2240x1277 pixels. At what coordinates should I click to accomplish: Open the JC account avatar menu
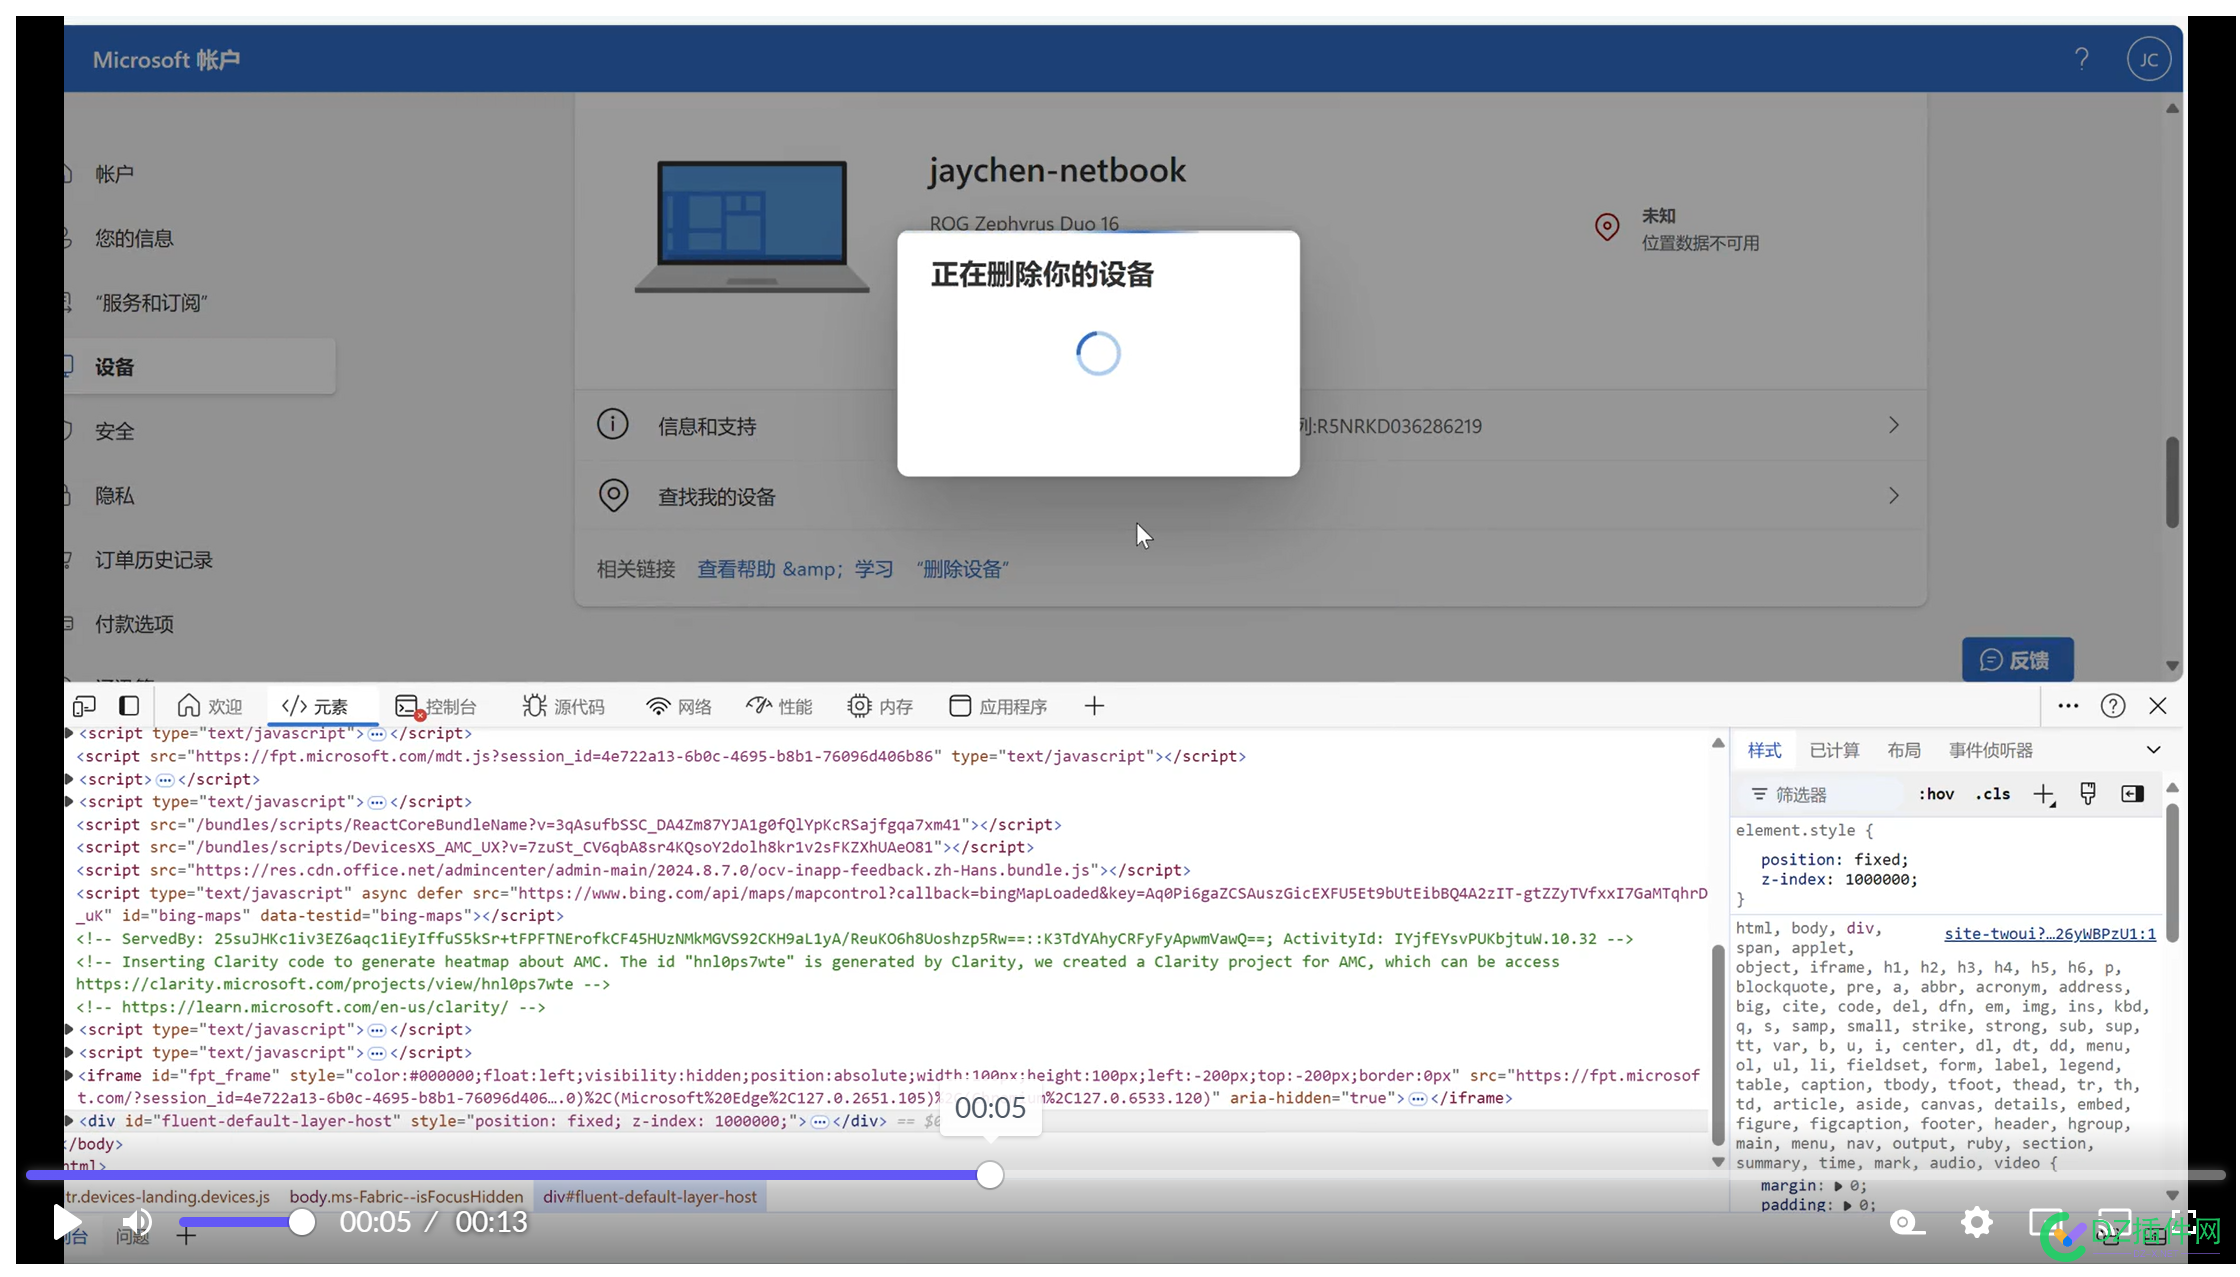(2148, 59)
